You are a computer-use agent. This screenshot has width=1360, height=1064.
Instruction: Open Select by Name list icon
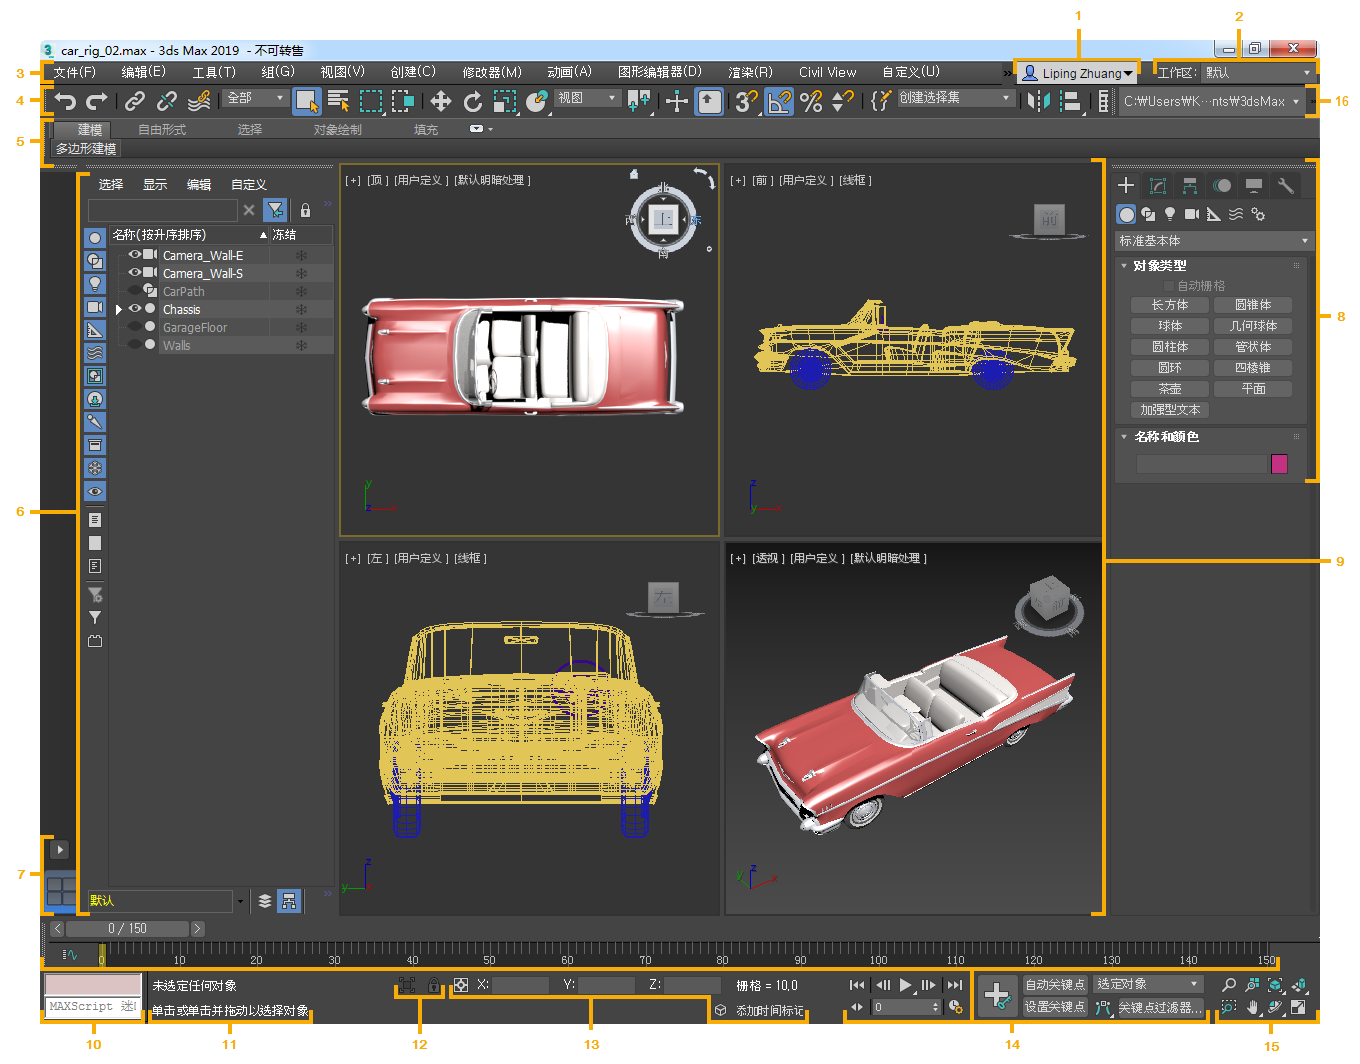(339, 101)
